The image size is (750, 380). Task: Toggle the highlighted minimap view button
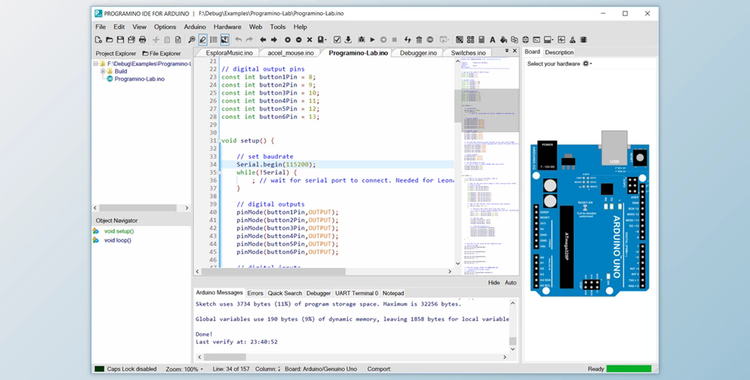coord(225,40)
